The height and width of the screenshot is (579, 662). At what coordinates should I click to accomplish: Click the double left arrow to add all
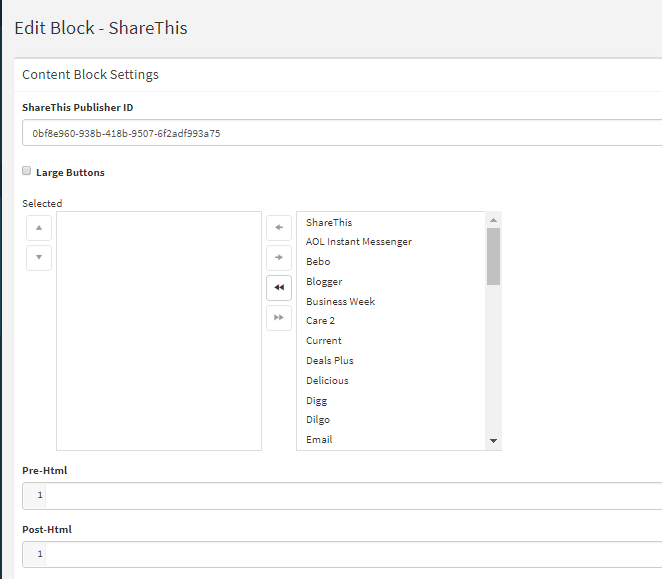pos(279,288)
